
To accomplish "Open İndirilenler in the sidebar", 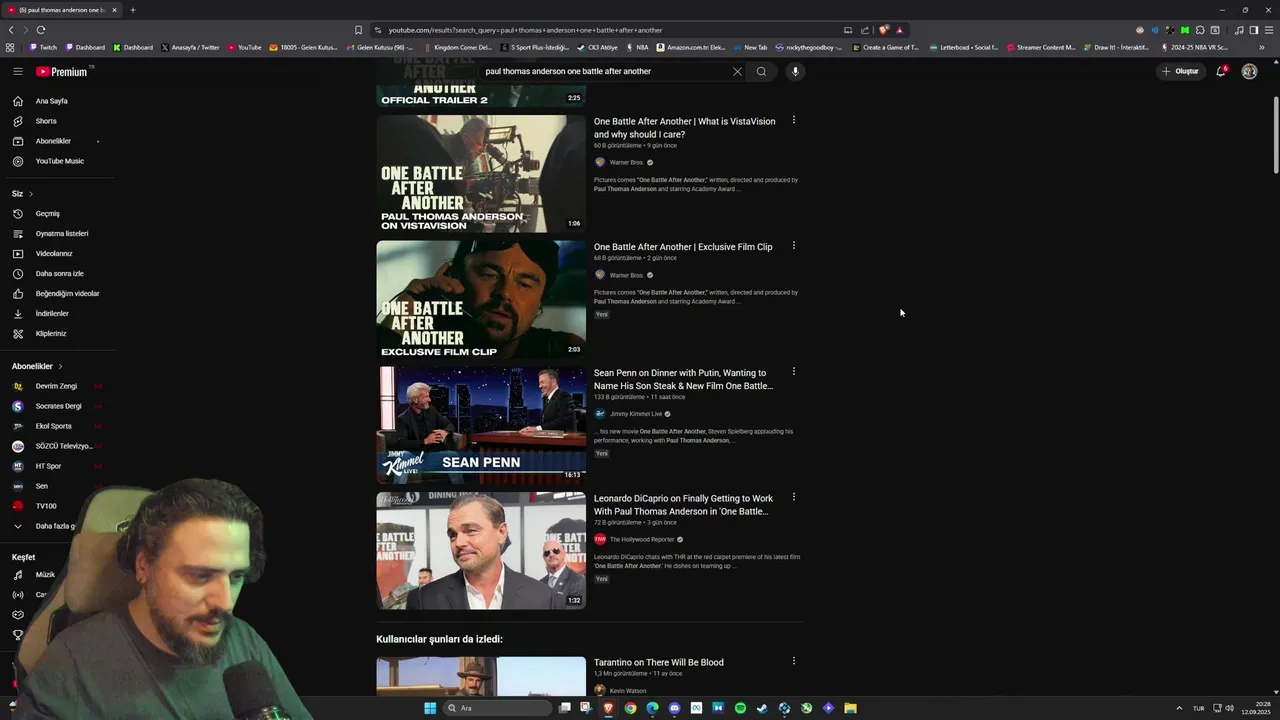I will click(x=52, y=313).
